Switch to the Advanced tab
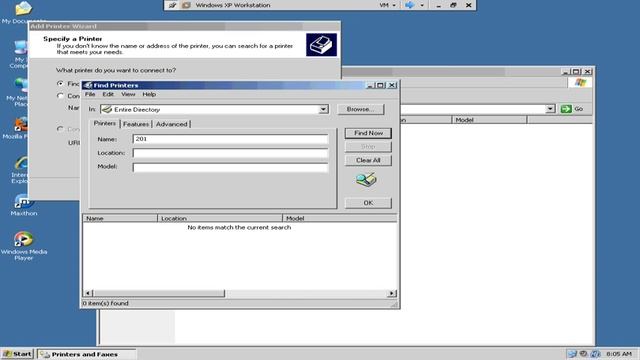This screenshot has height=360, width=640. [x=171, y=124]
